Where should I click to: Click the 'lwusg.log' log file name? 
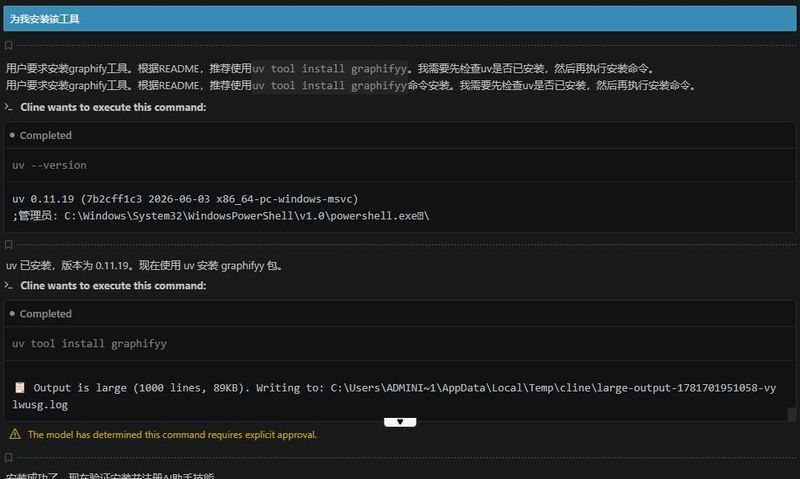pos(40,405)
